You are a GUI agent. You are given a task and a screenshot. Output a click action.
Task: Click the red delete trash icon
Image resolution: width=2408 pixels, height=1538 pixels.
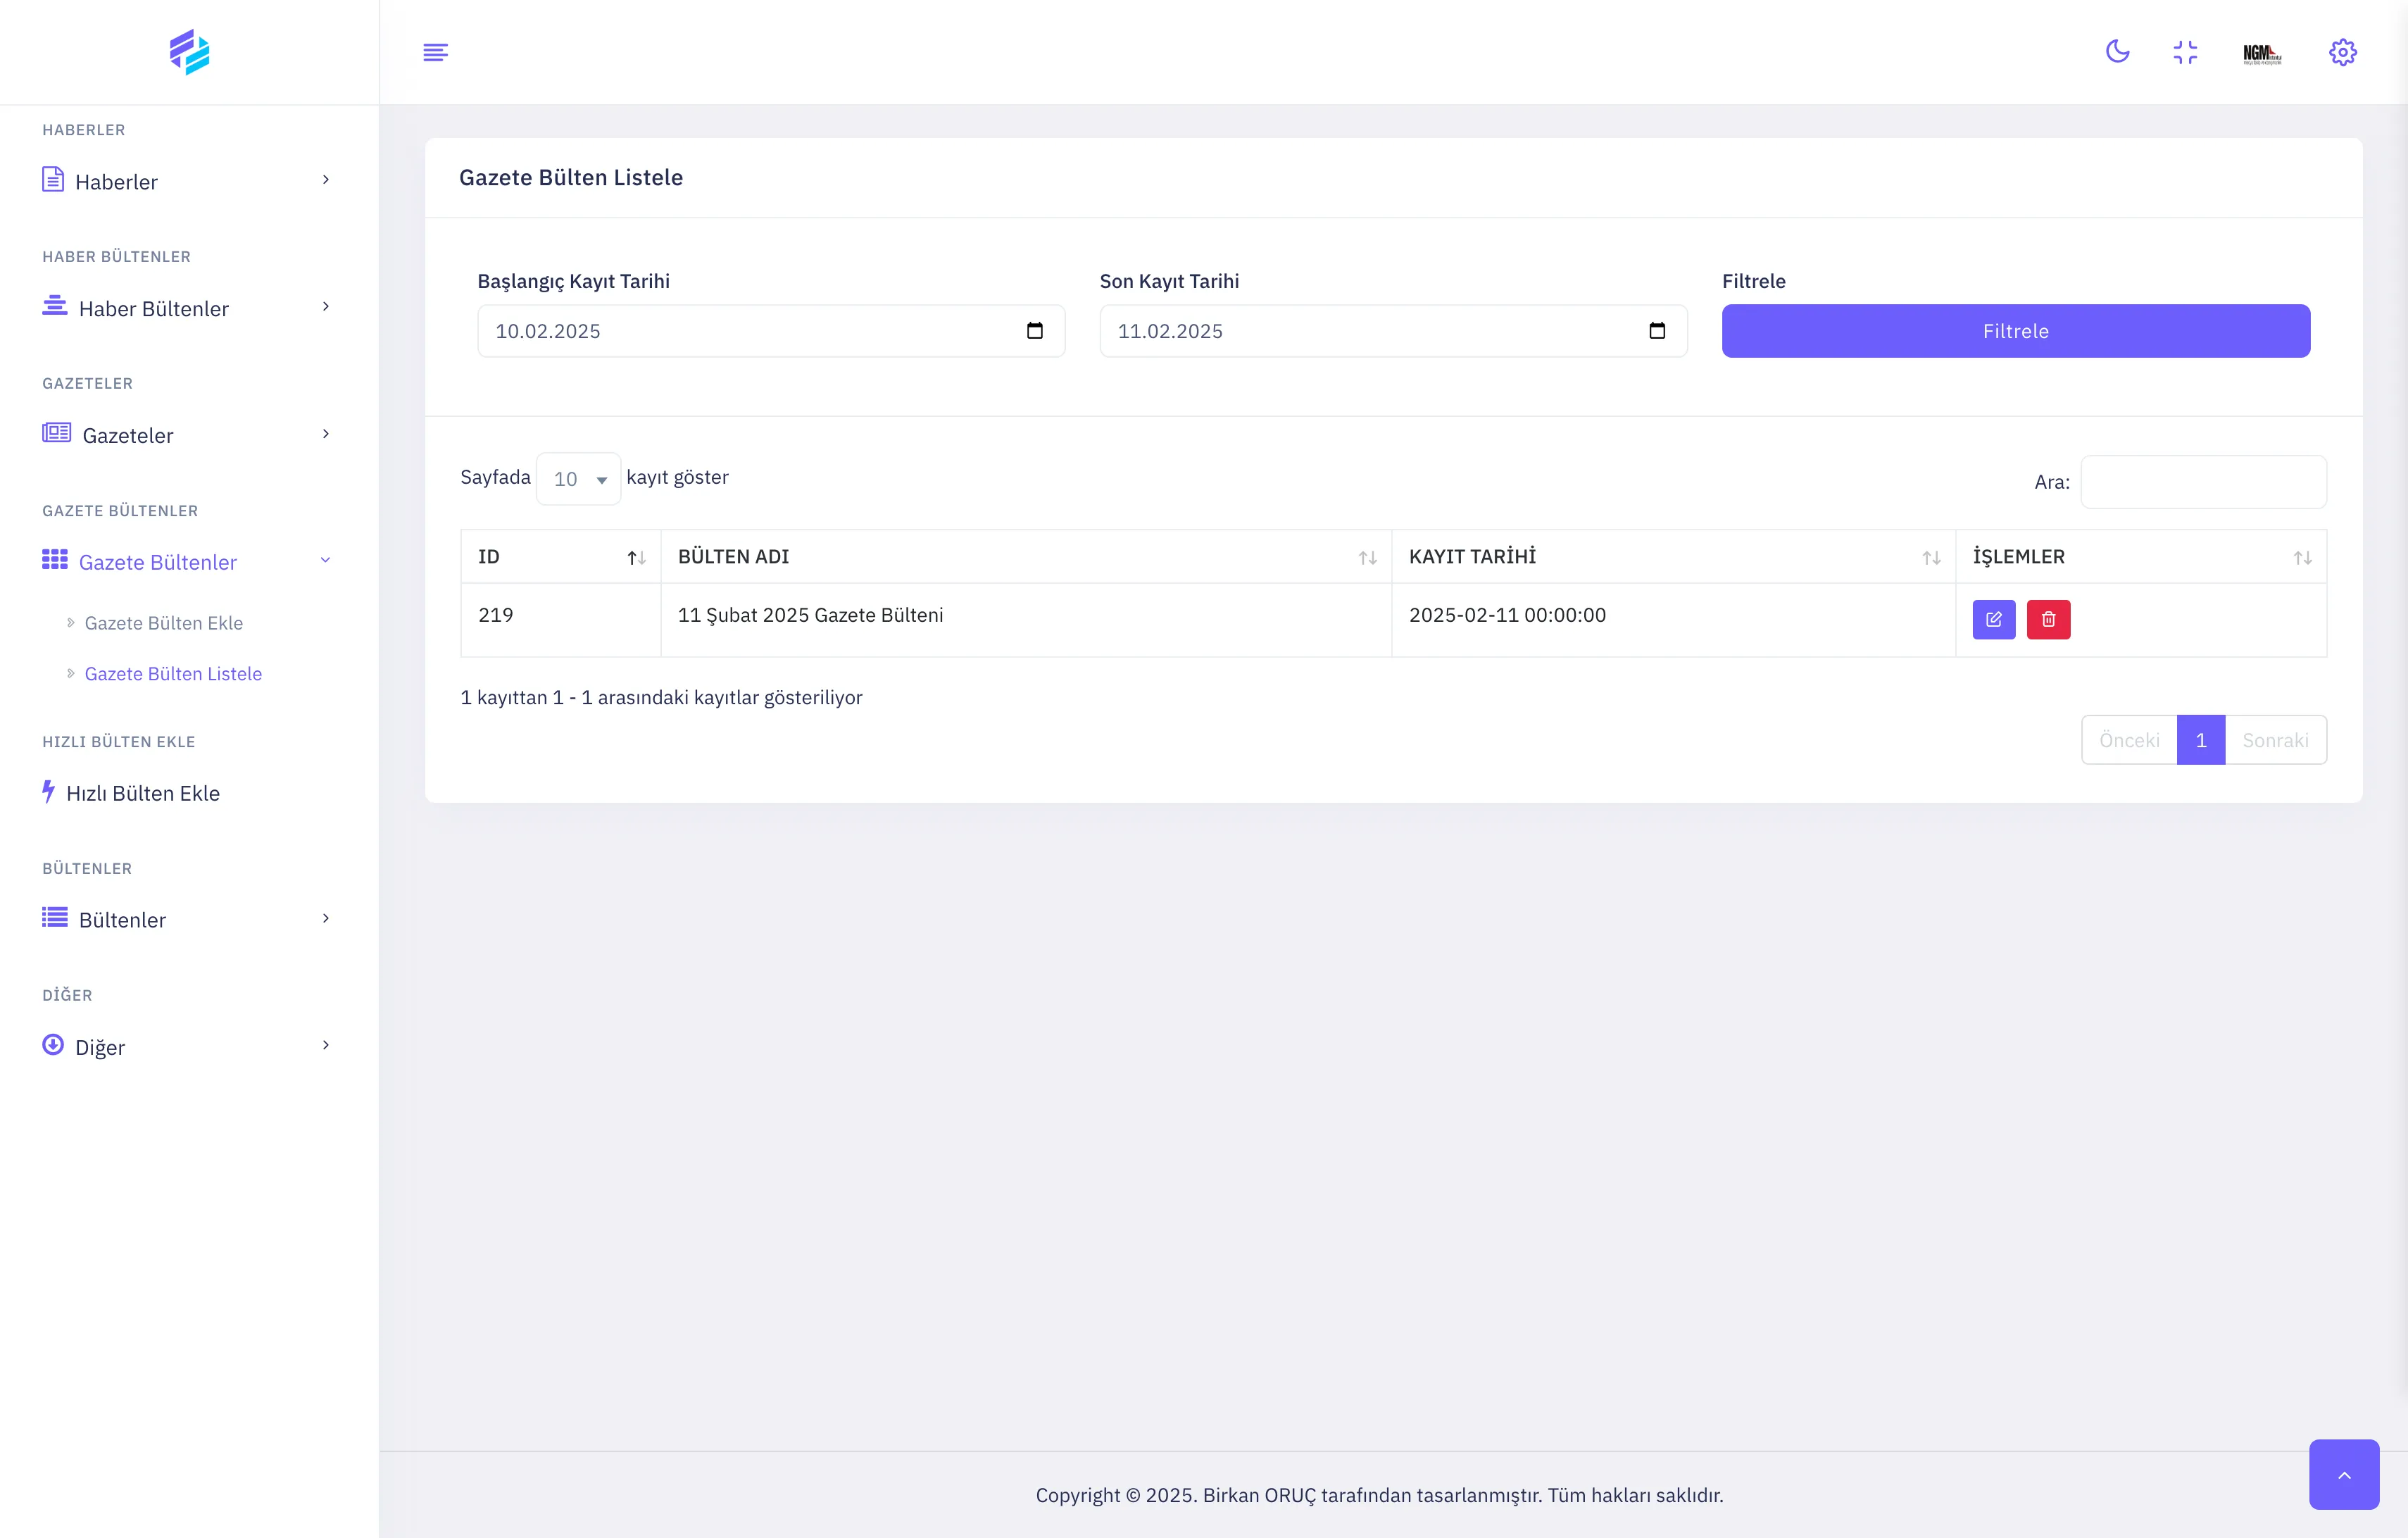[2048, 619]
